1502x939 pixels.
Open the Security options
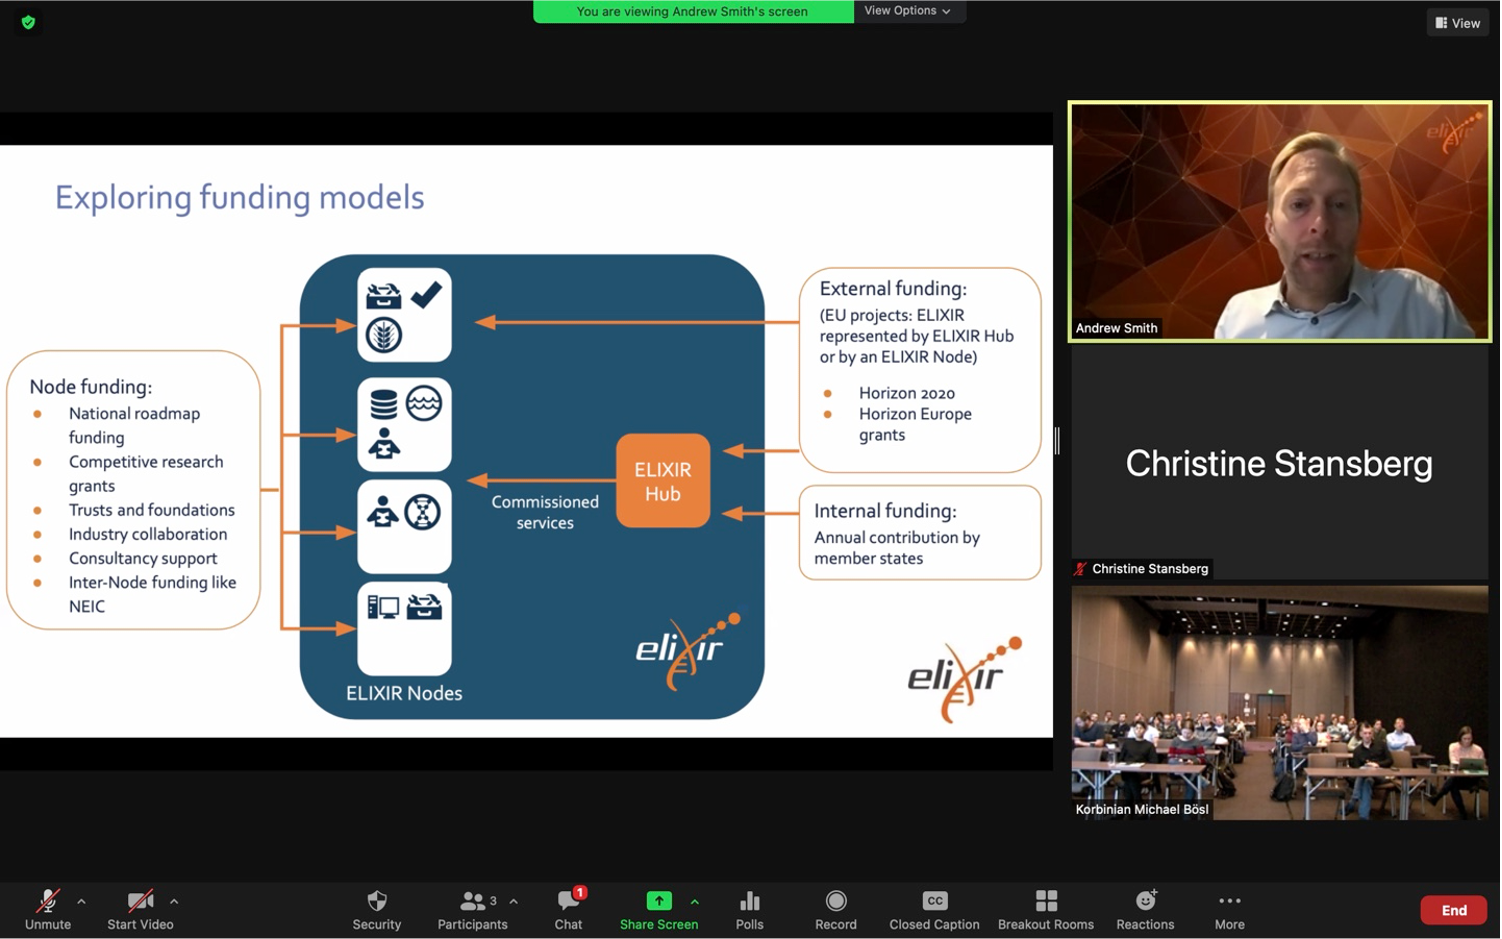point(376,909)
